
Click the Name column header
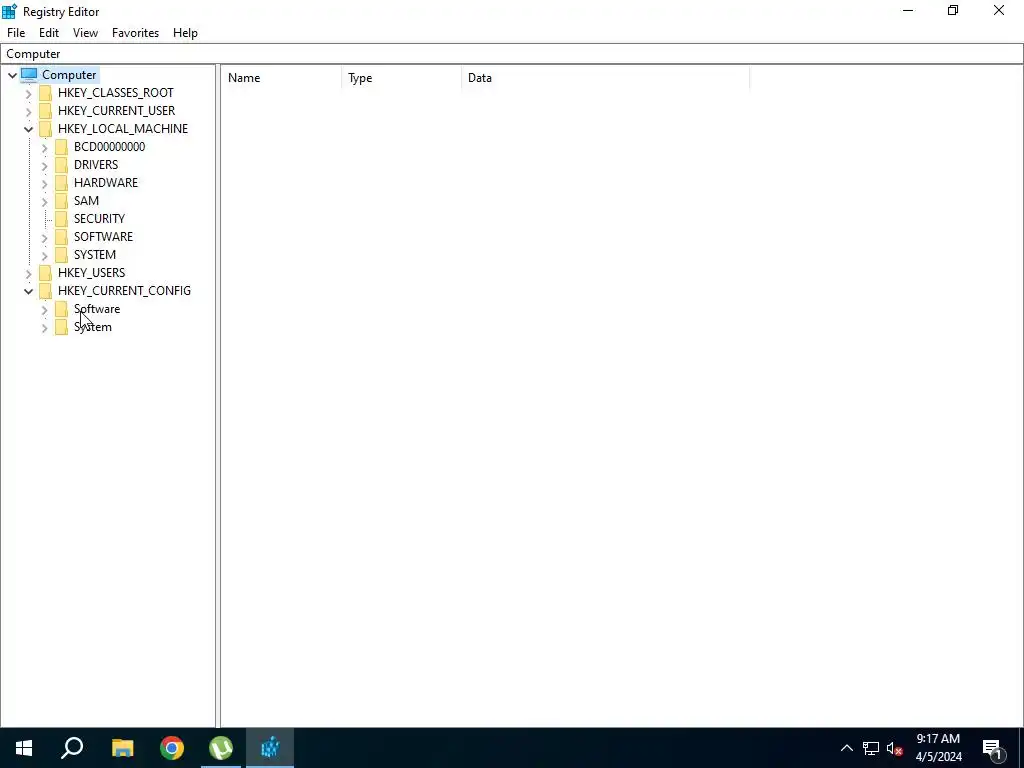[x=281, y=78]
